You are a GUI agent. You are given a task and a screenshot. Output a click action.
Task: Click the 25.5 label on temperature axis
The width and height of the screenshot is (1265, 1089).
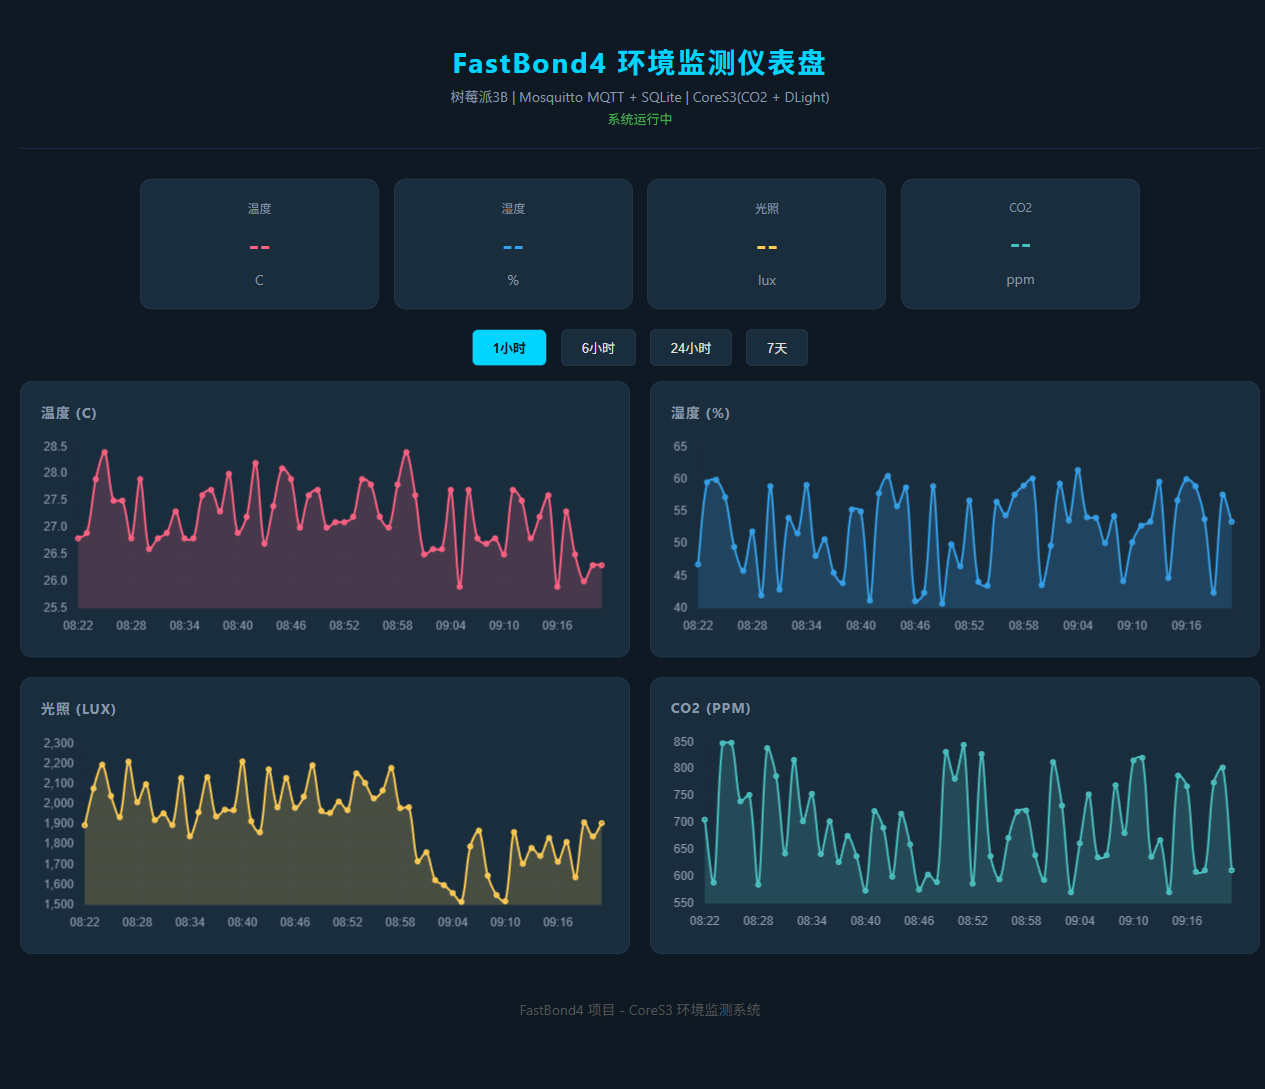(x=55, y=607)
